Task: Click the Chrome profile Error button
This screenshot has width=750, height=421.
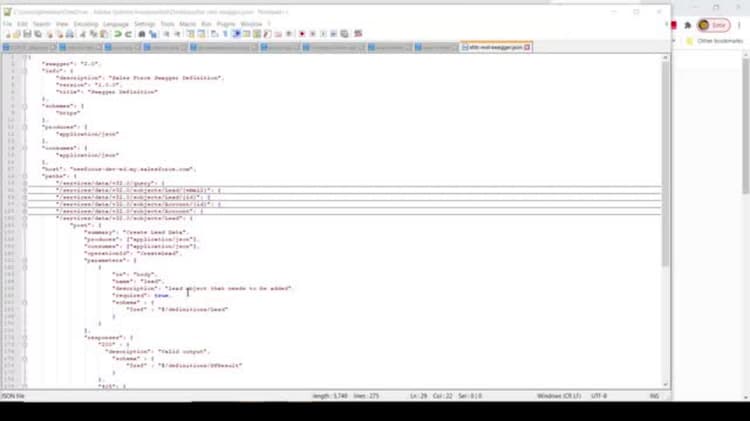Action: 713,25
